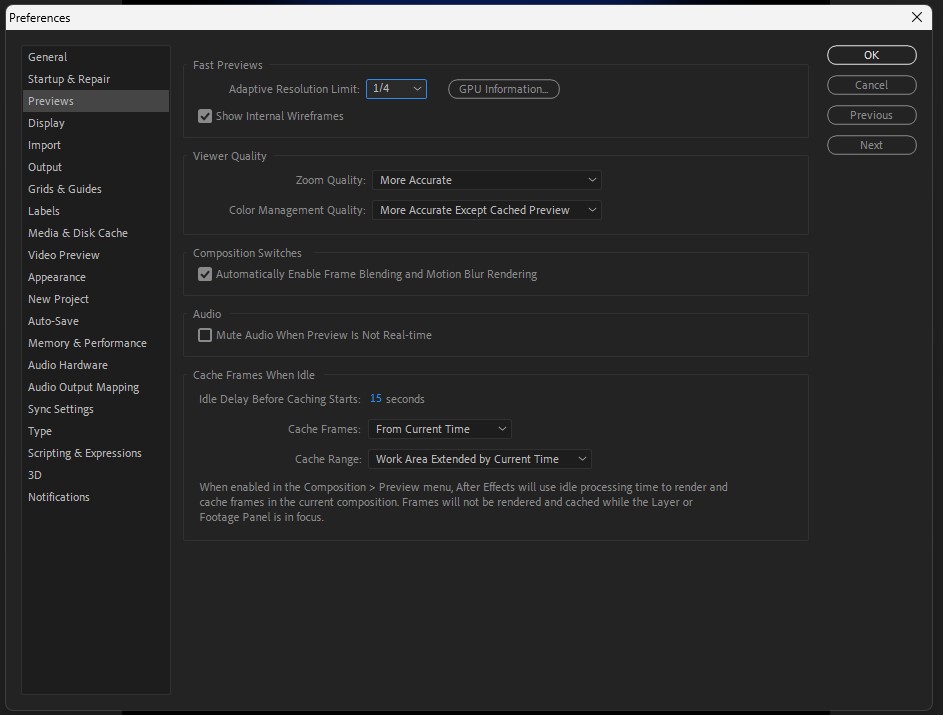Open the Audio Hardware preferences
943x715 pixels.
pos(67,365)
